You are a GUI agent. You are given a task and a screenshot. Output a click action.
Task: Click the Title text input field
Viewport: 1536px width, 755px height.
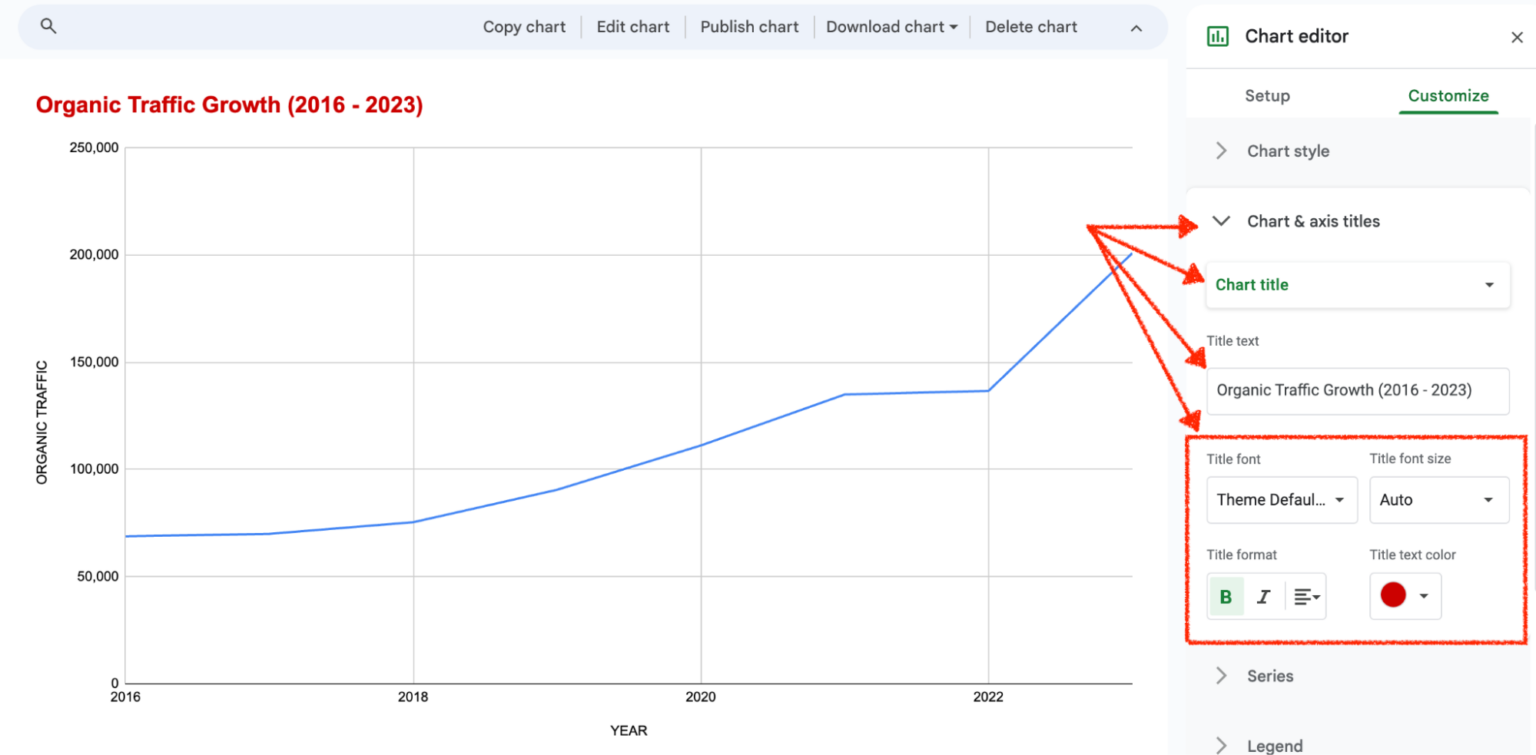(1357, 390)
